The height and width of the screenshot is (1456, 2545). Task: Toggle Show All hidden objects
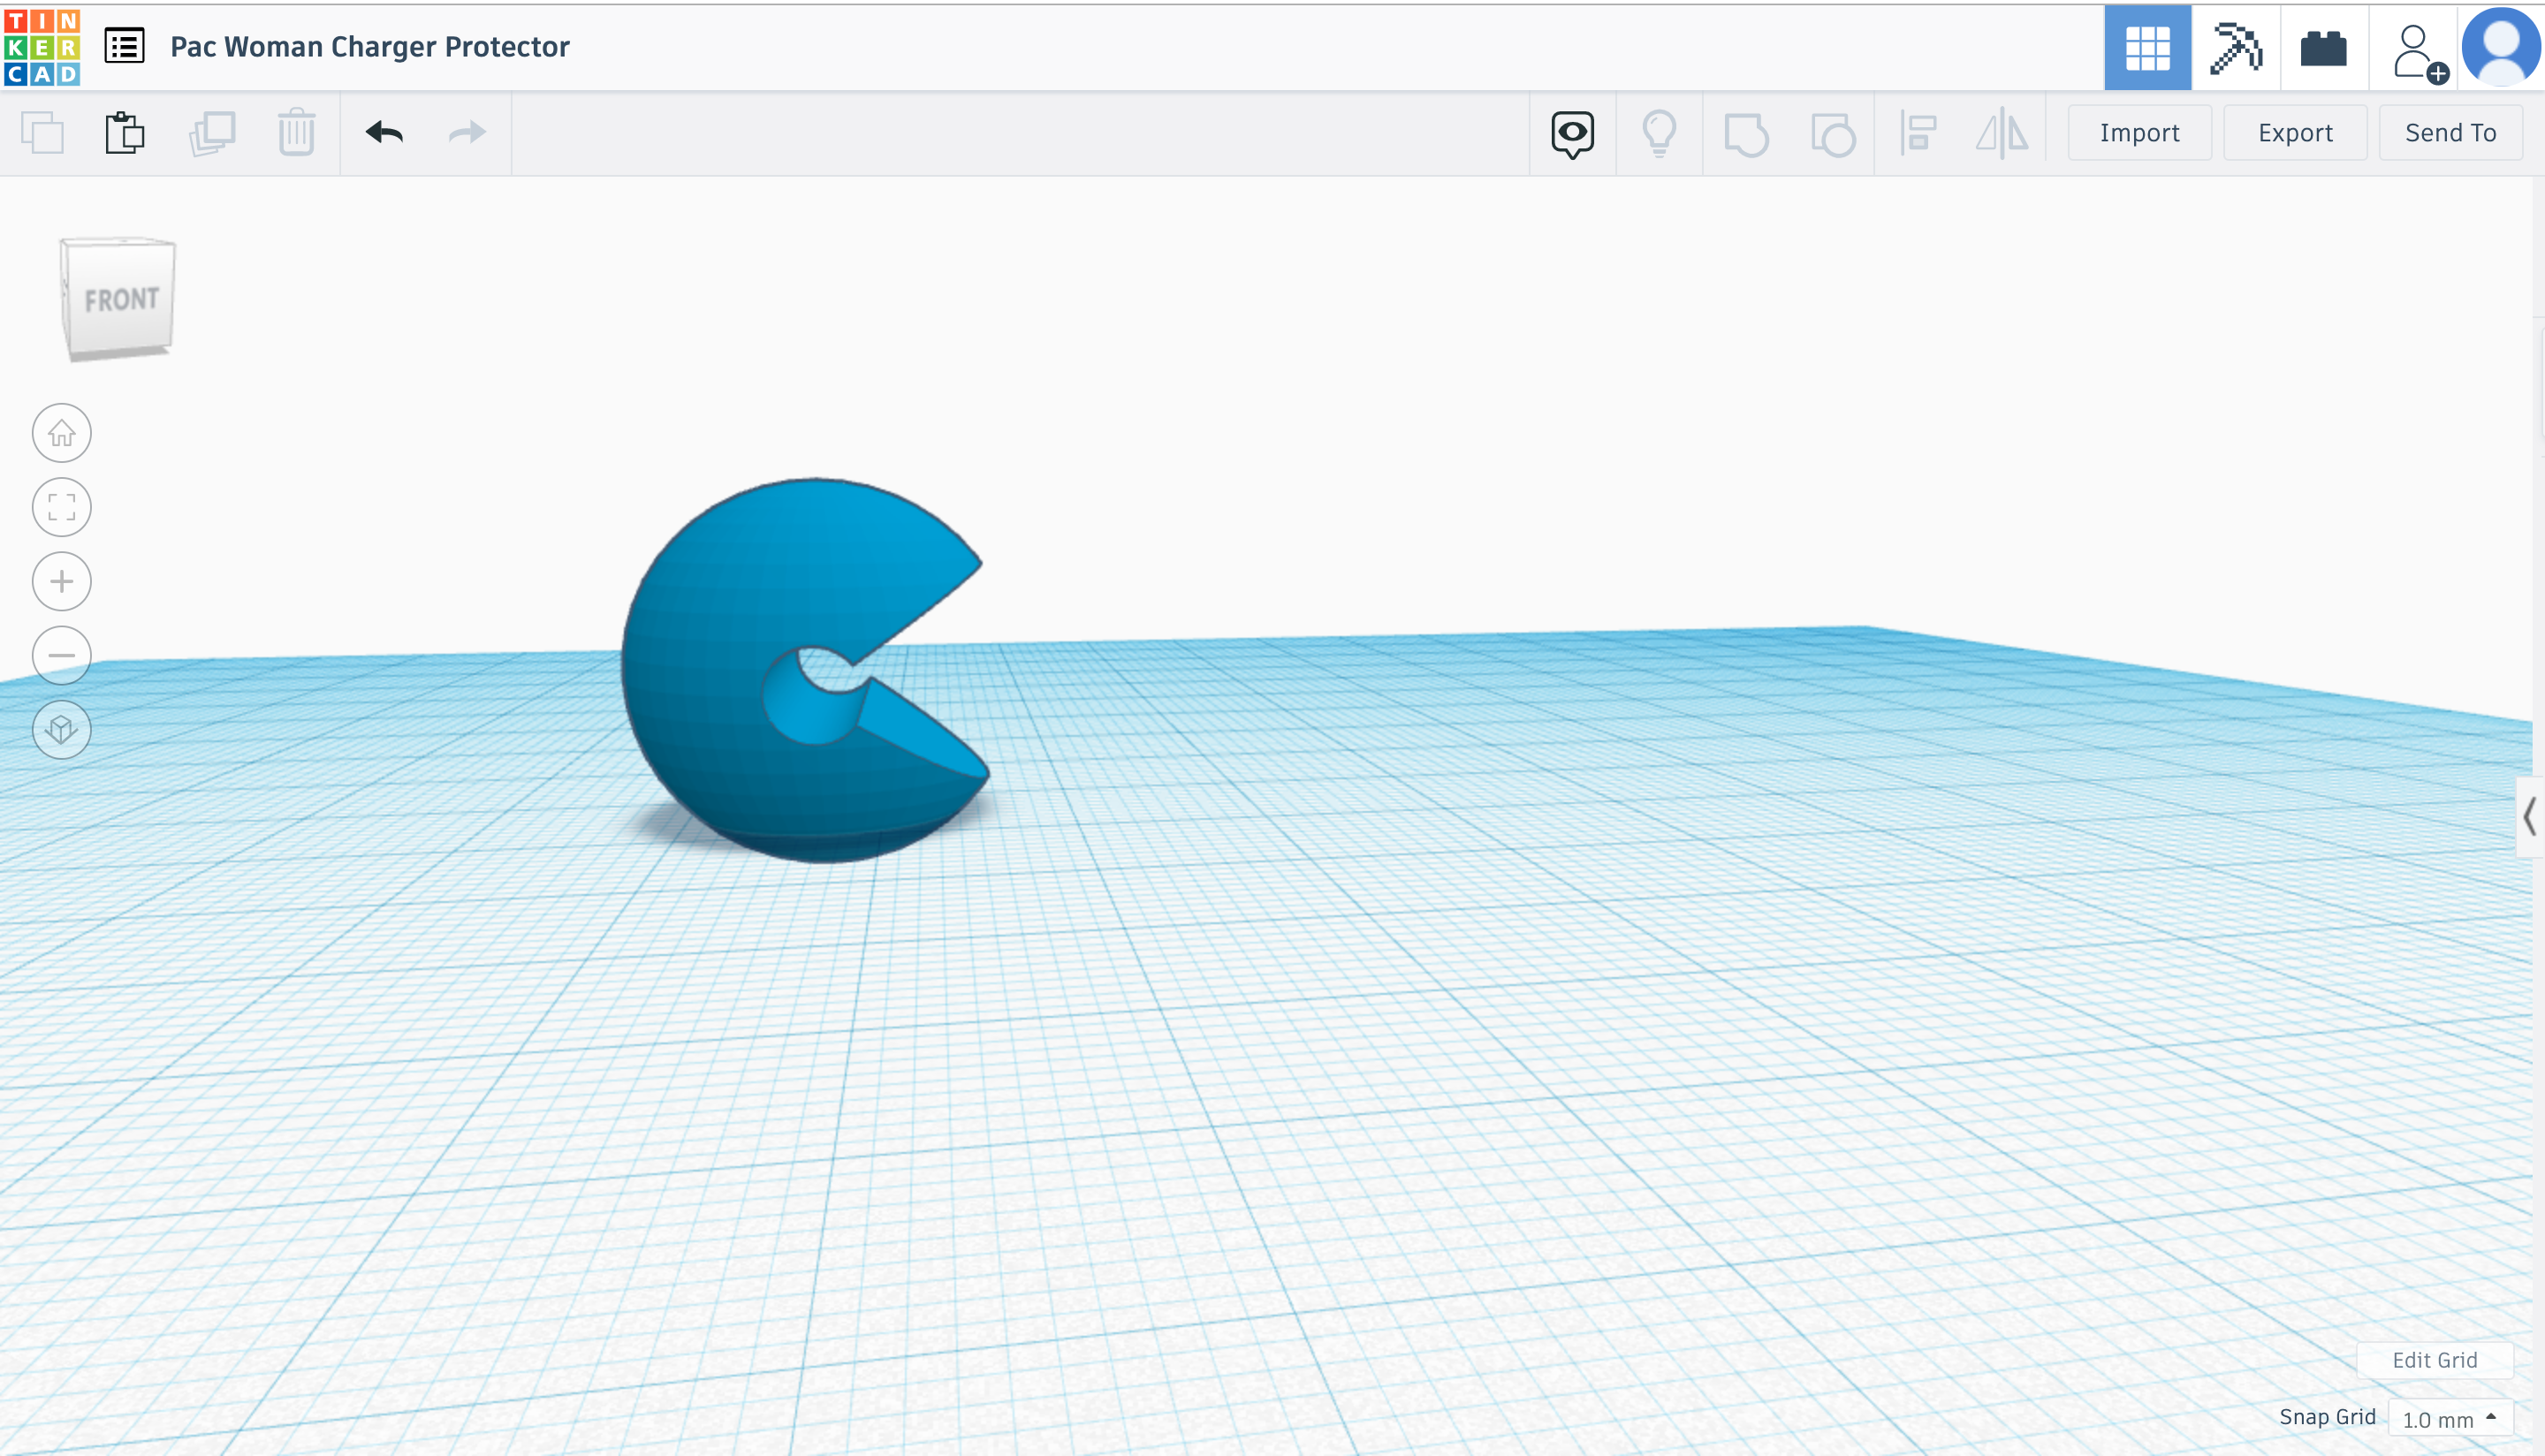(1572, 133)
